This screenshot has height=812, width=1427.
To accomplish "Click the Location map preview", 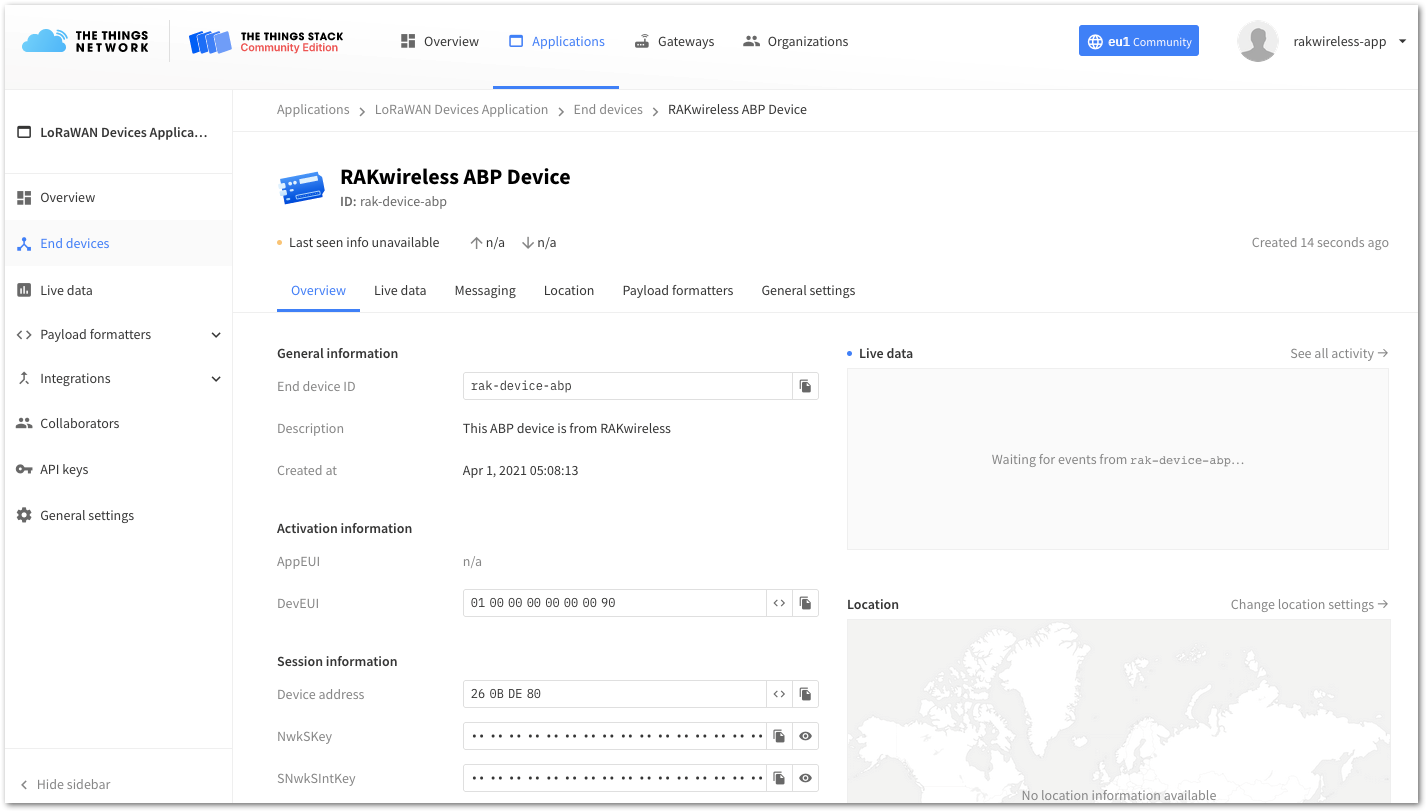I will (x=1118, y=711).
